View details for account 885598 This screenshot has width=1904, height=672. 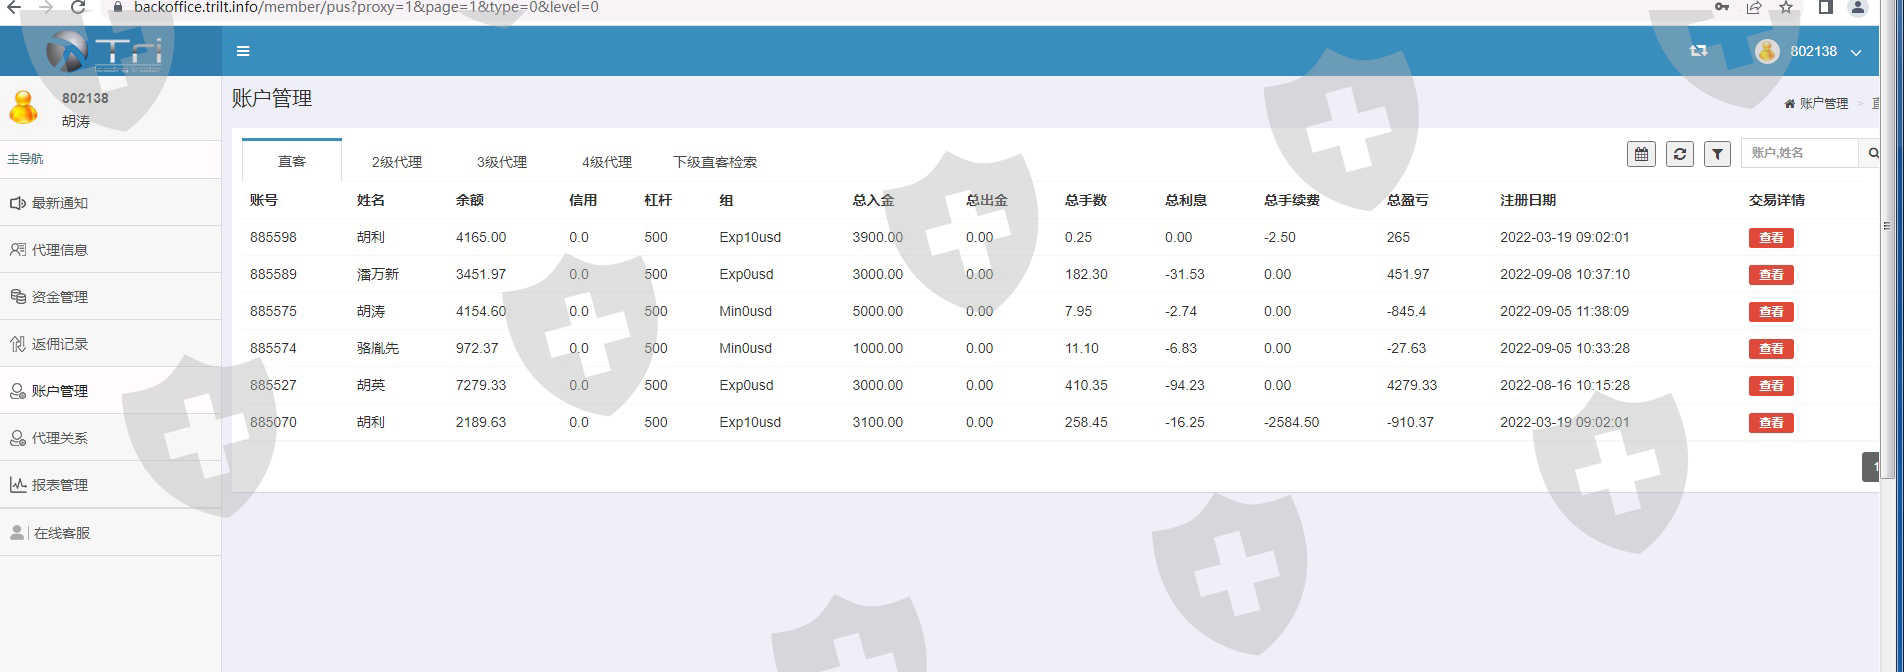1770,238
